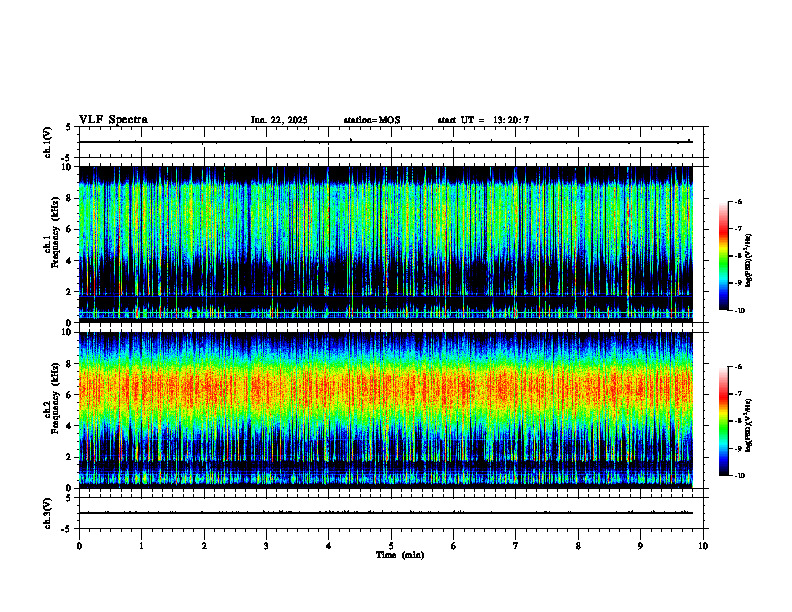Click the "-10" label on ch.1 color bar
792x612 pixels.
coord(739,310)
